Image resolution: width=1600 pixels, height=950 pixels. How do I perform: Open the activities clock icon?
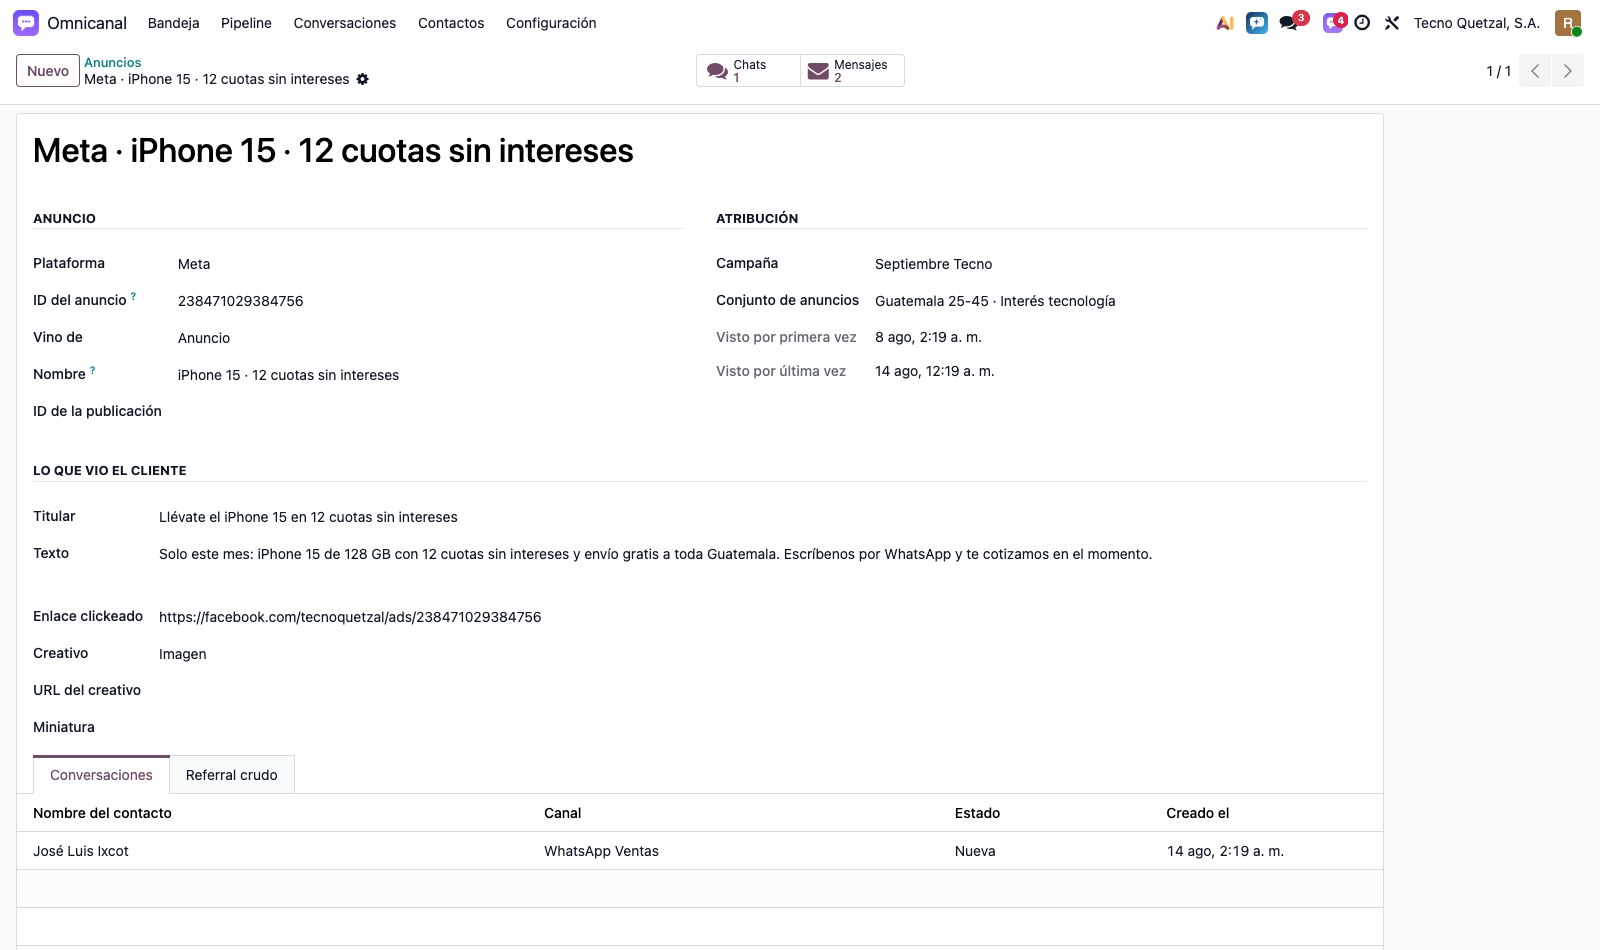(1362, 23)
